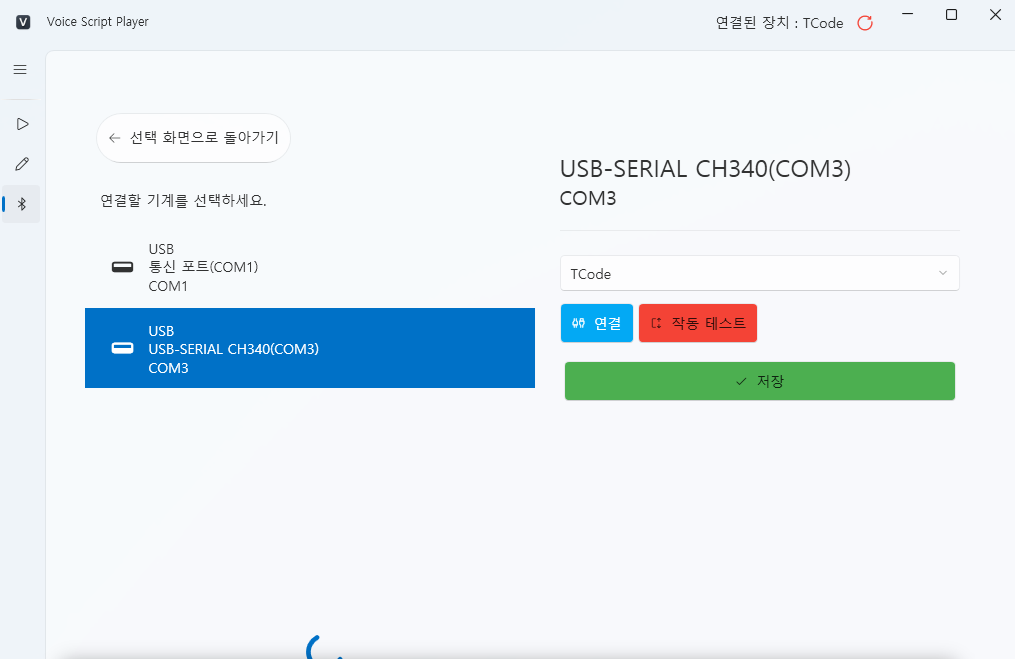Maximize the Voice Script Player window
The image size is (1015, 659).
pyautogui.click(x=951, y=15)
